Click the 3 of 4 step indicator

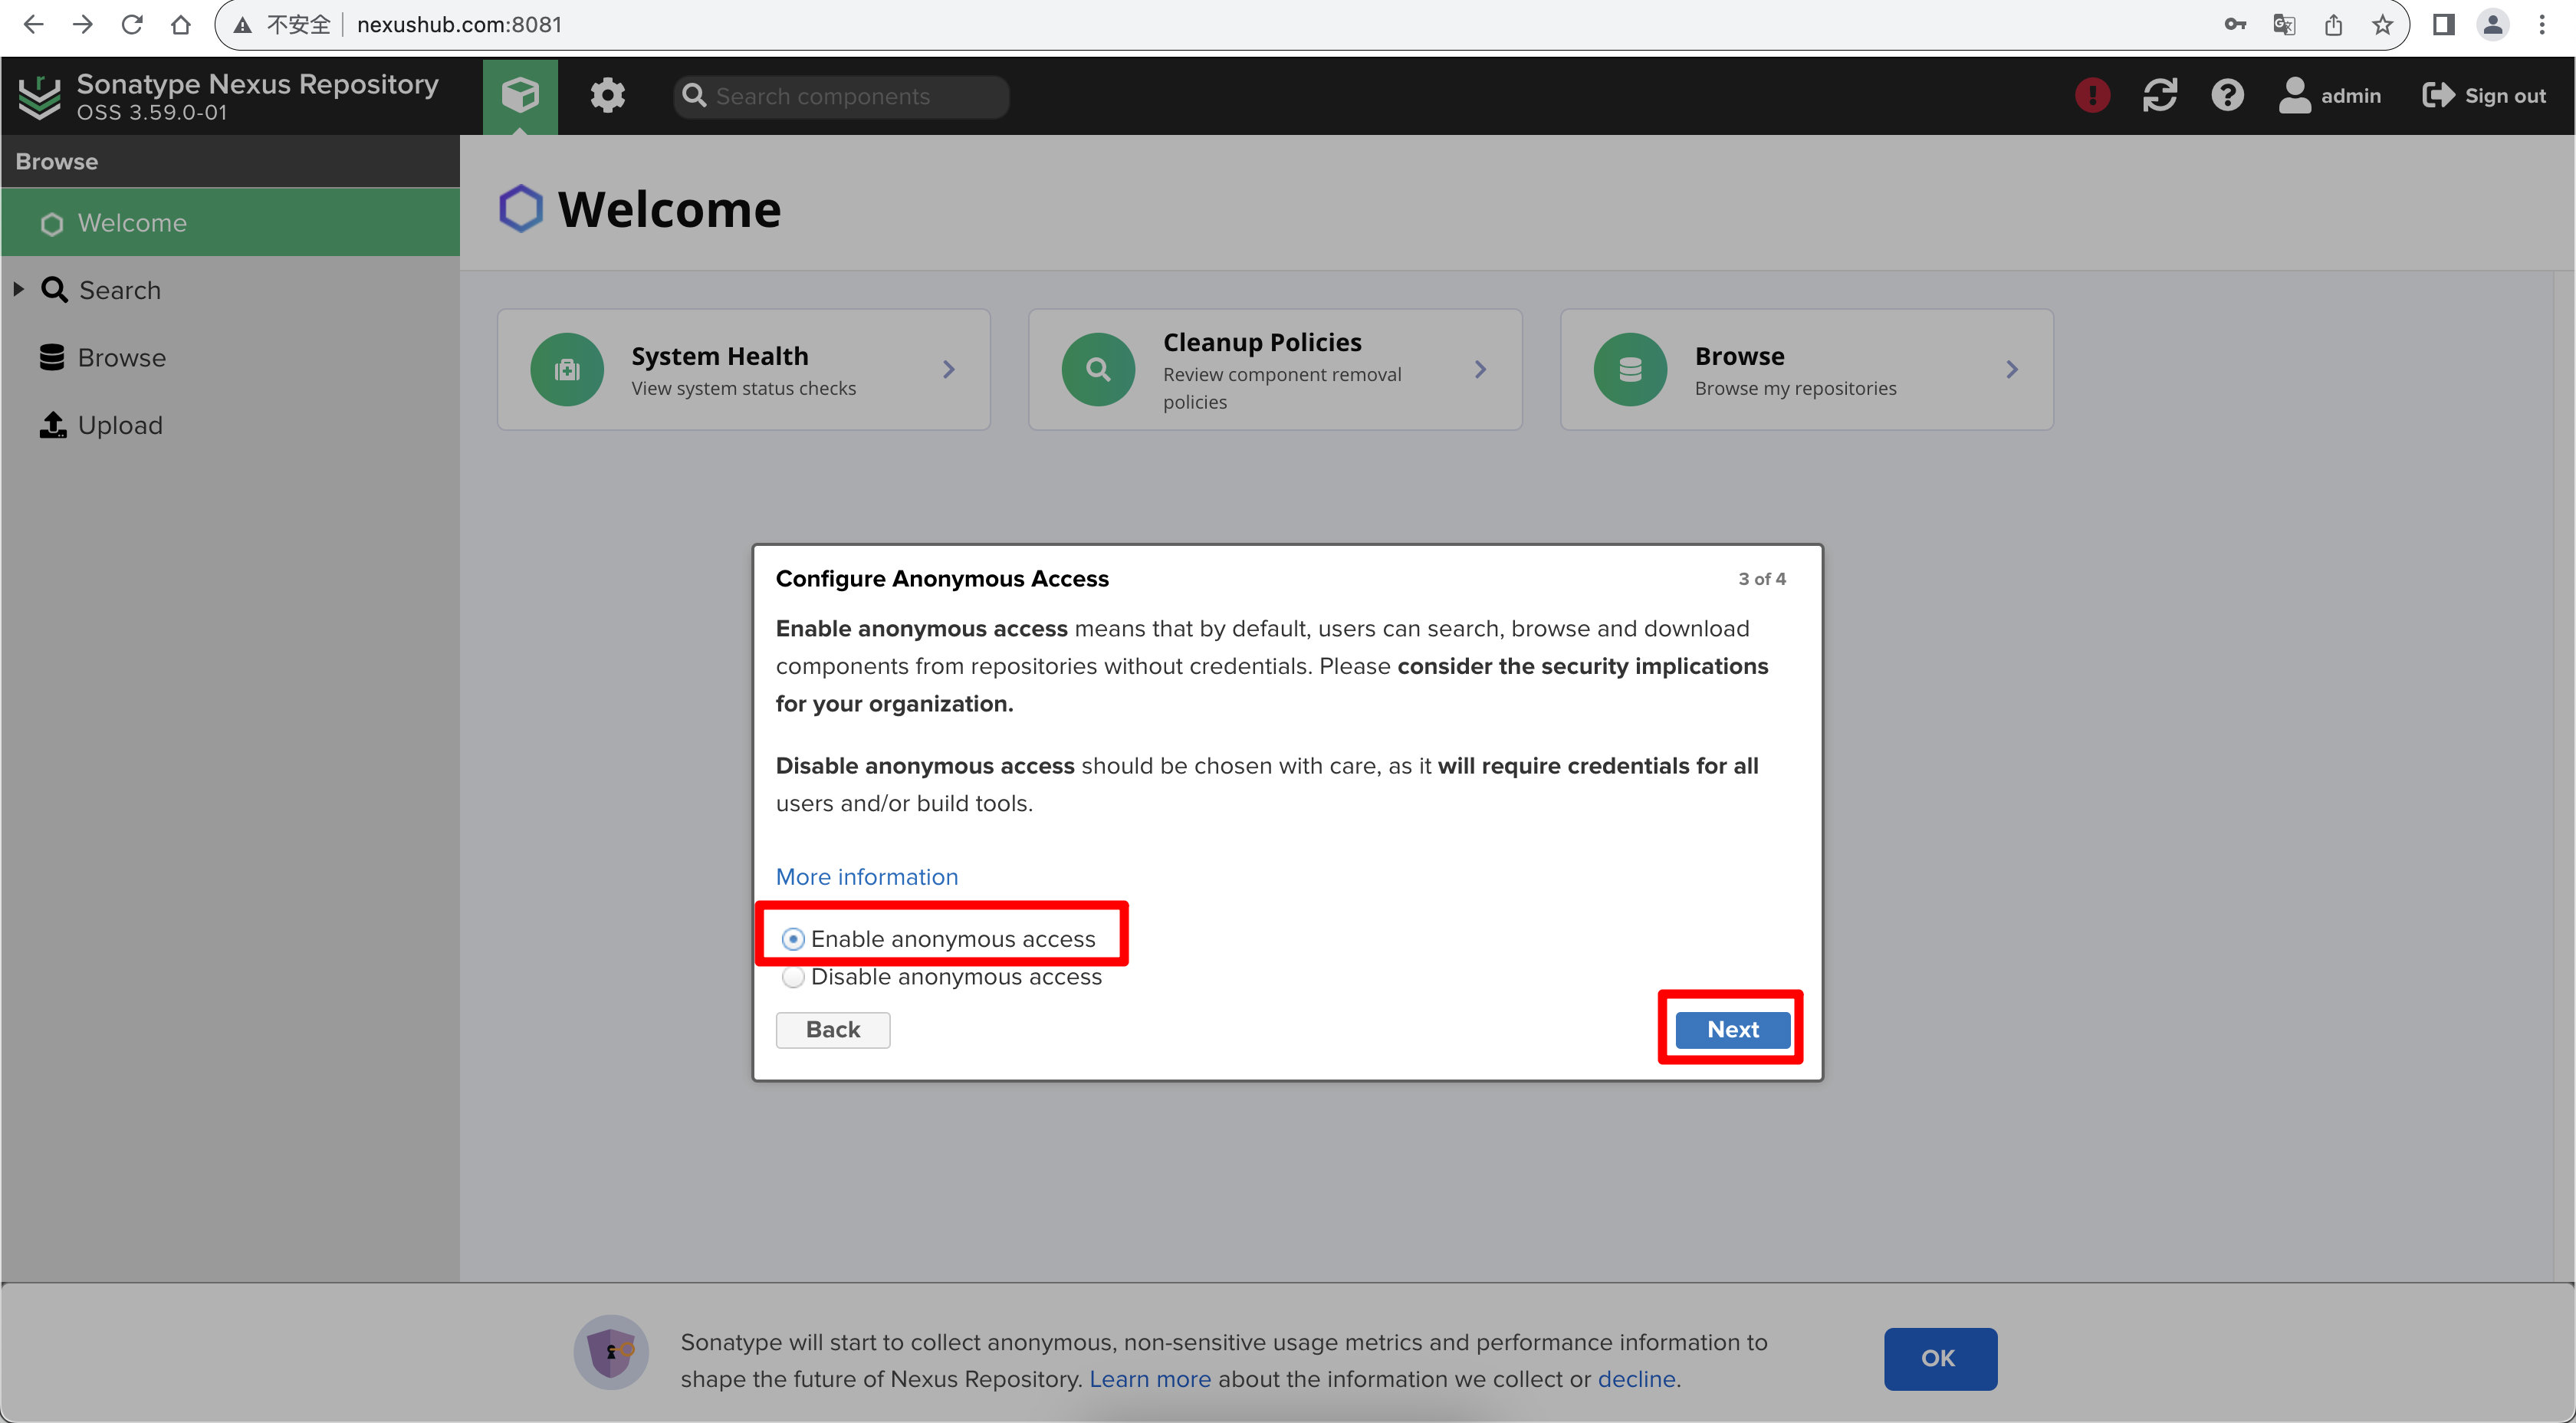pos(1761,578)
